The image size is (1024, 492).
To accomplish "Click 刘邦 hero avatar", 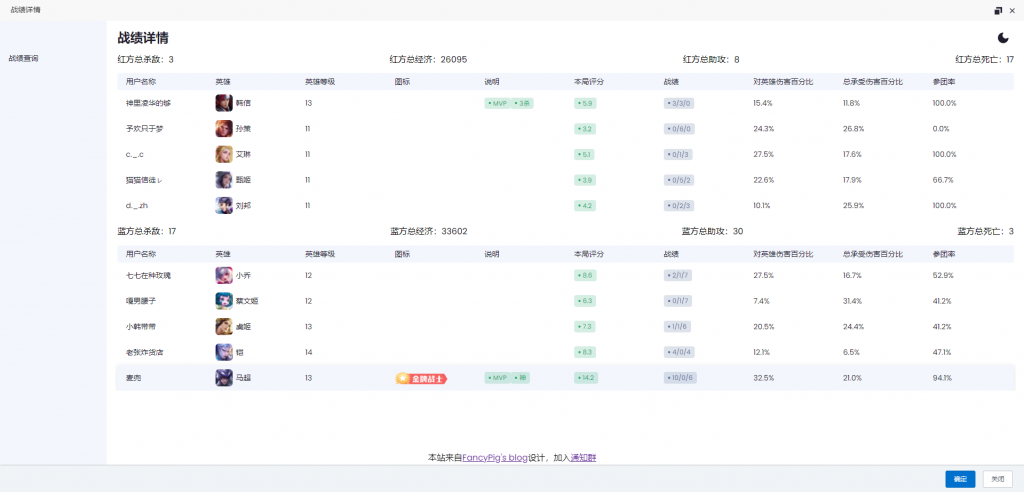I will pos(224,205).
